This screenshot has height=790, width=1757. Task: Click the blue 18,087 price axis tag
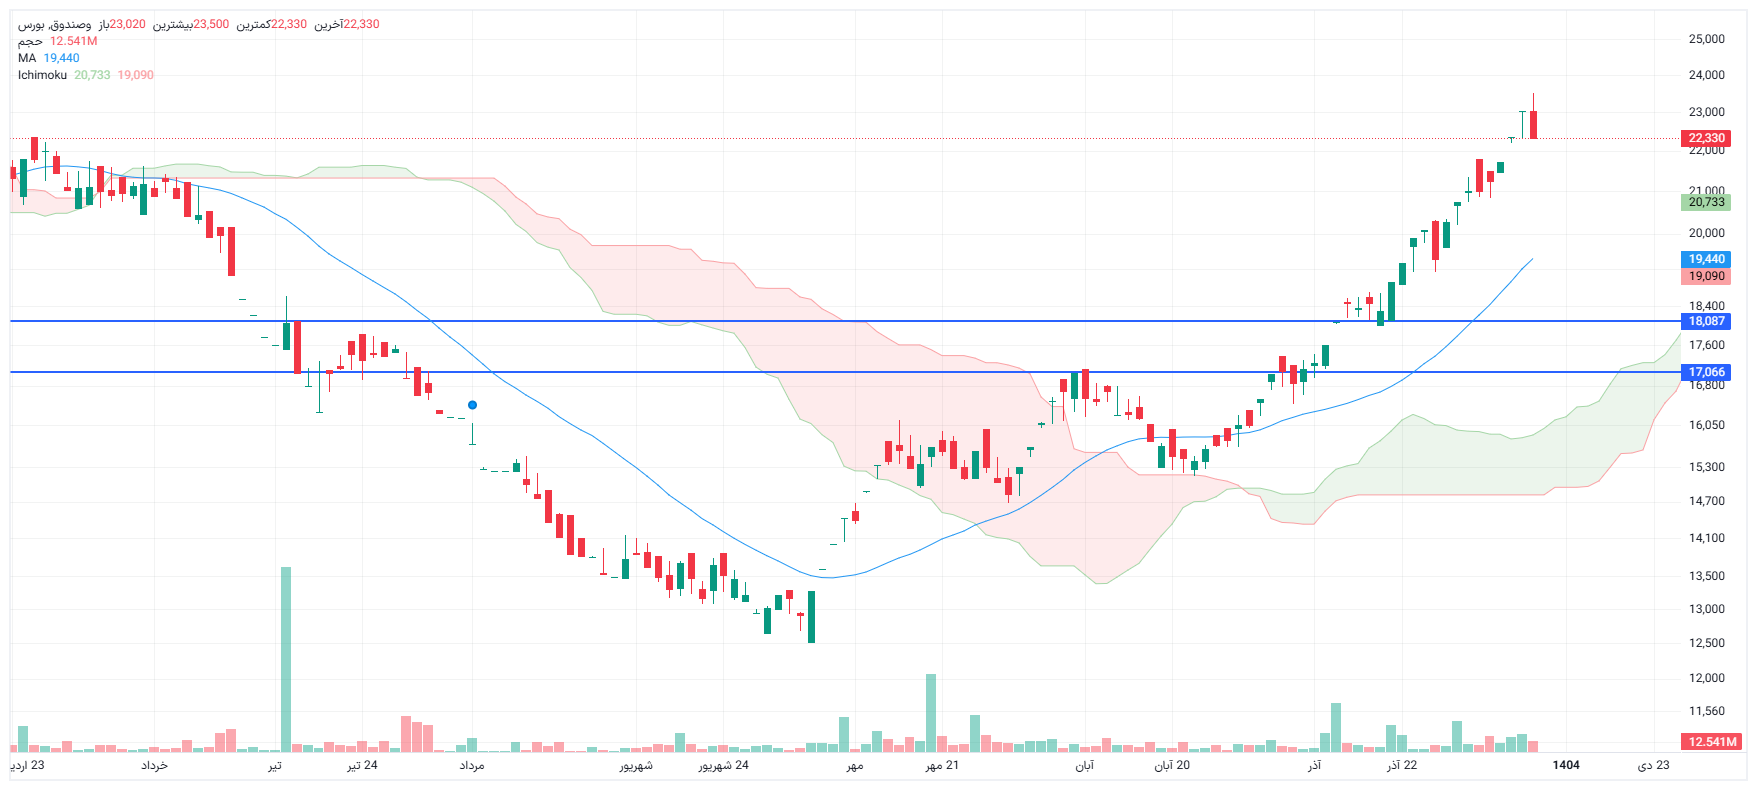(x=1706, y=321)
